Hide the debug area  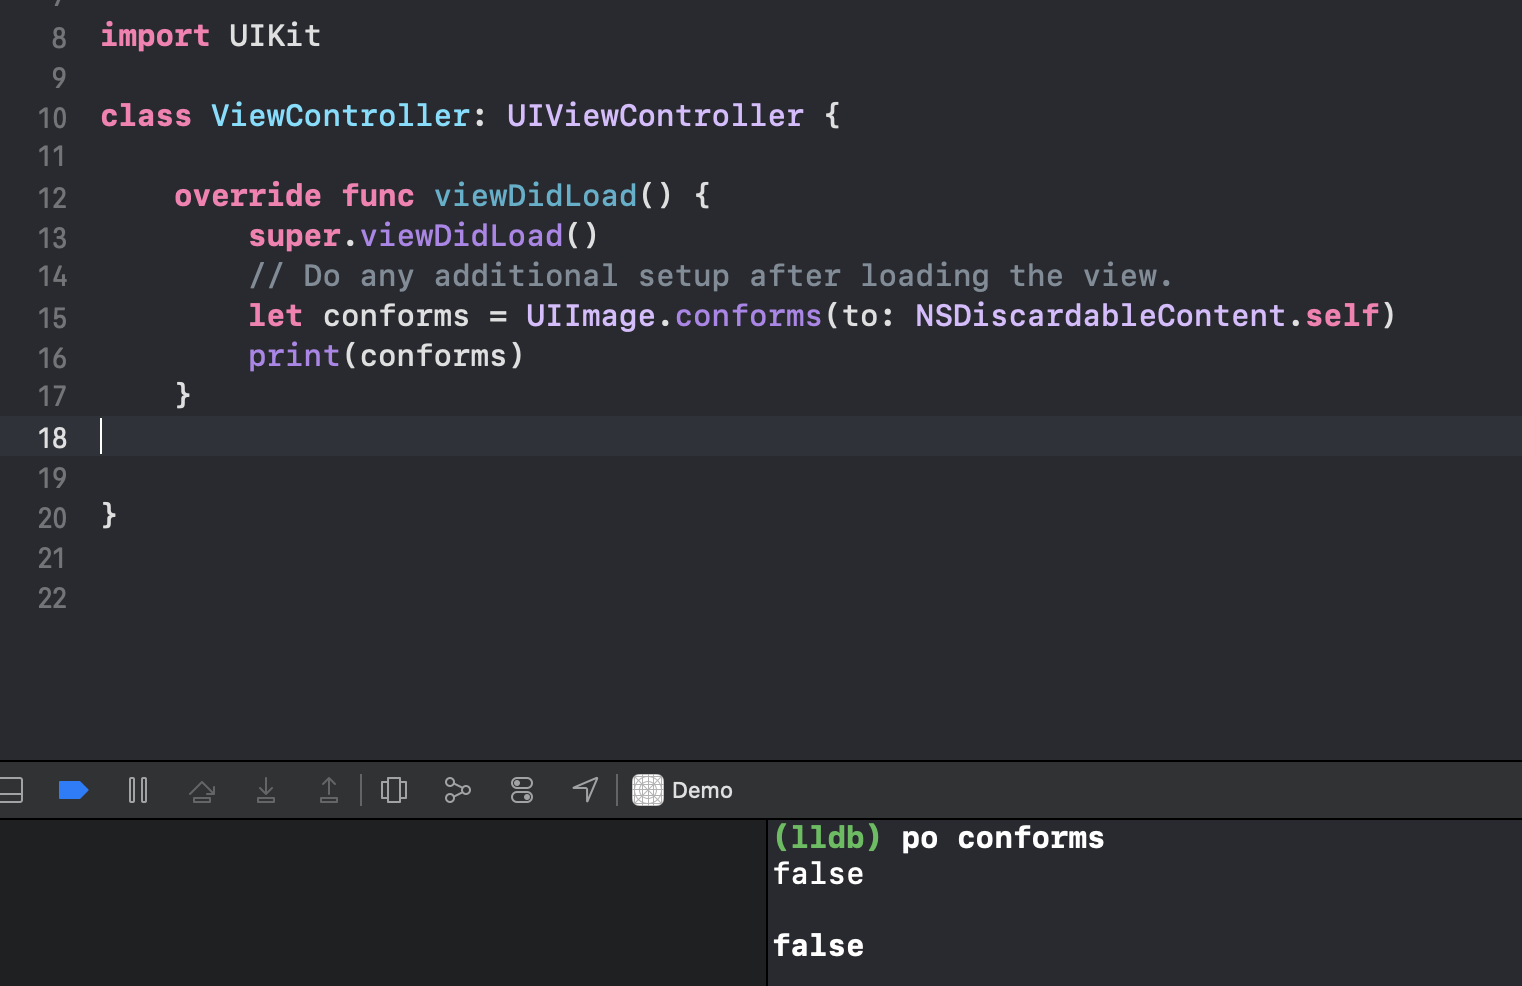coord(10,790)
